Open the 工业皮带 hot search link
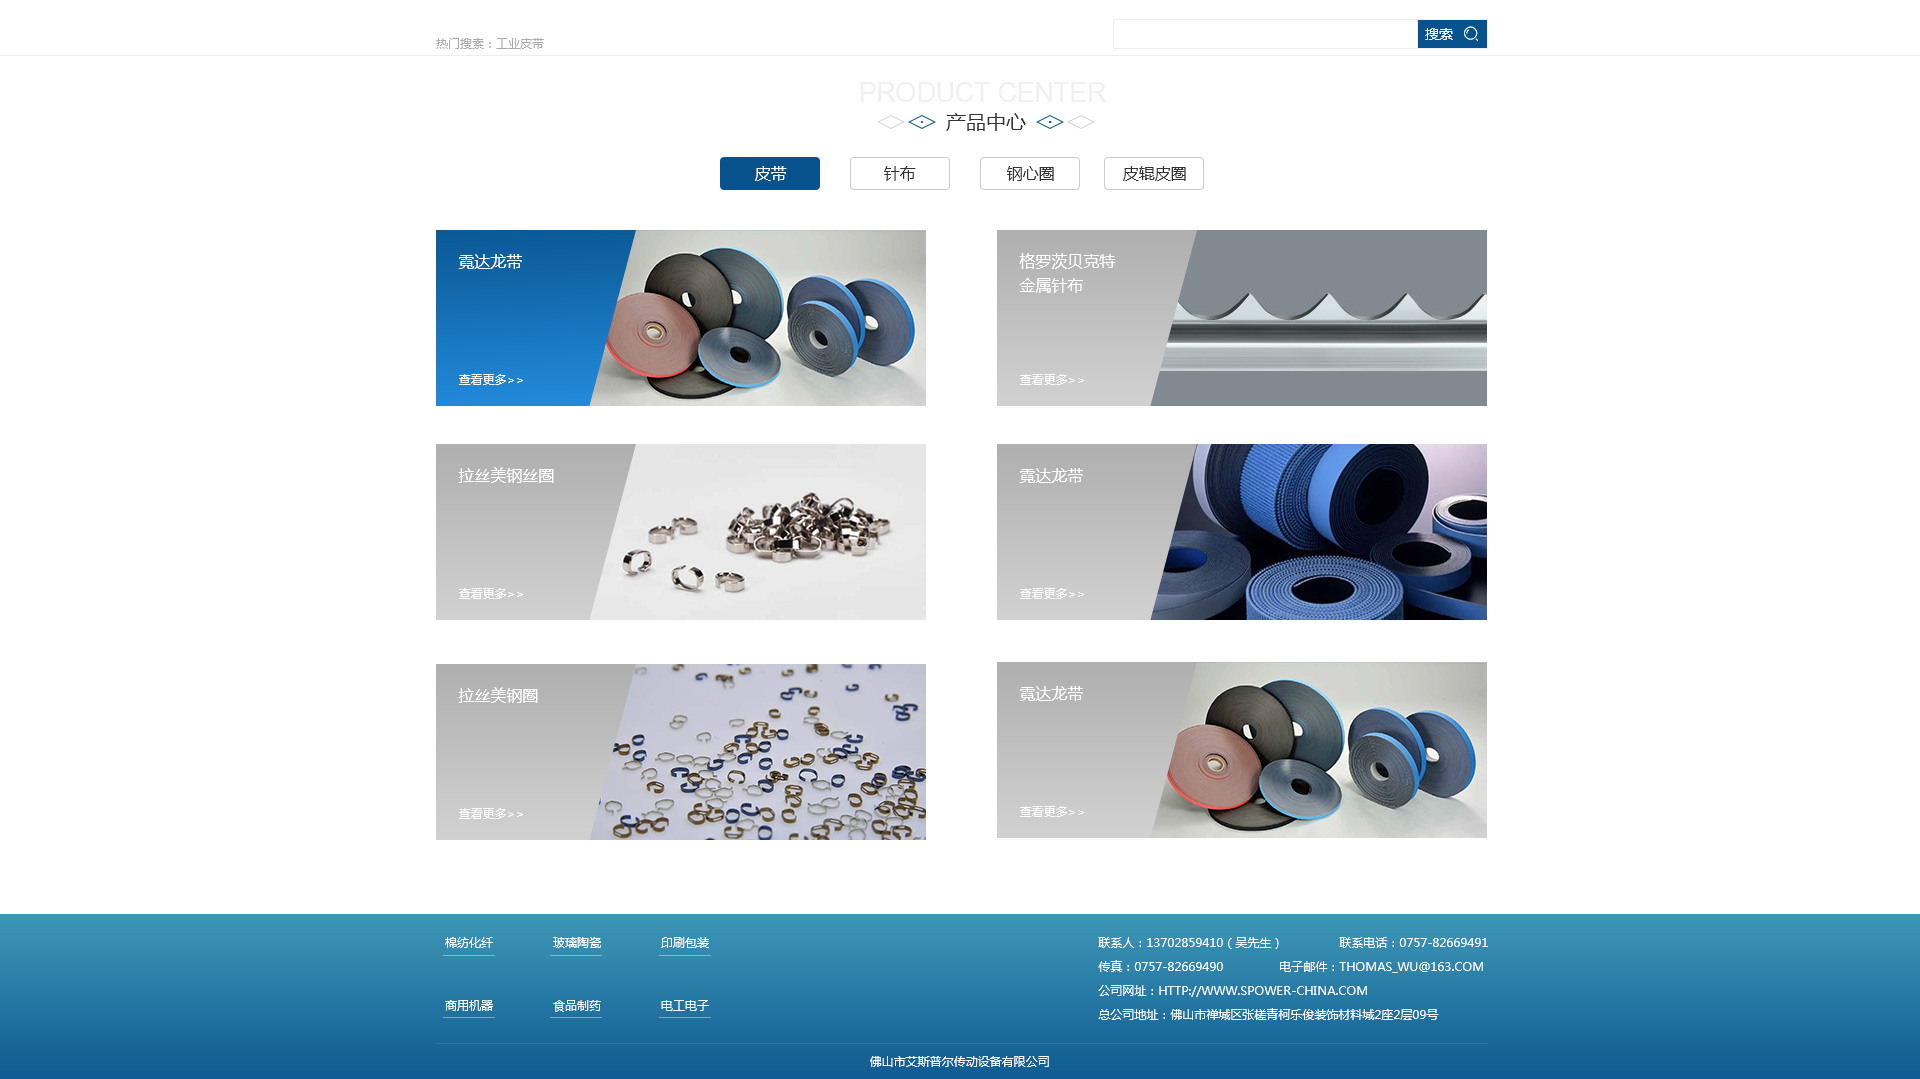1920x1079 pixels. (520, 44)
